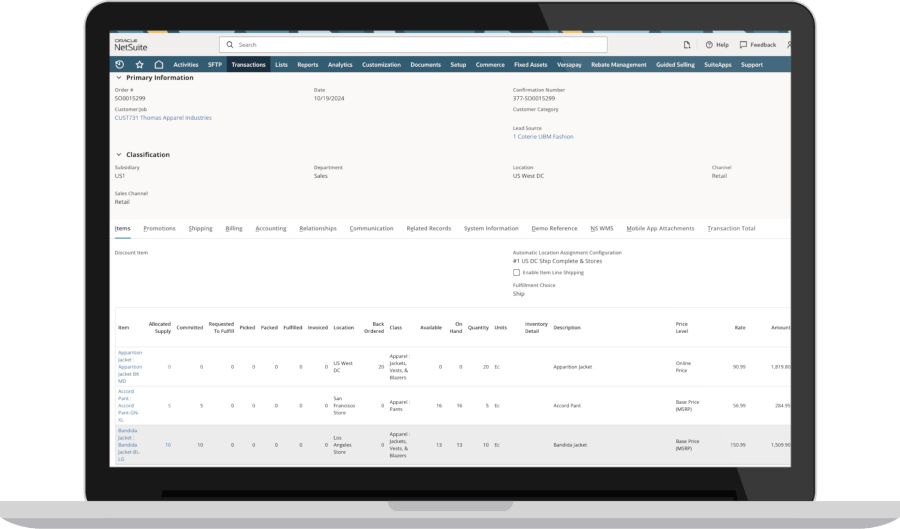Viewport: 900px width, 529px height.
Task: Focus the global Search field
Action: click(x=413, y=45)
